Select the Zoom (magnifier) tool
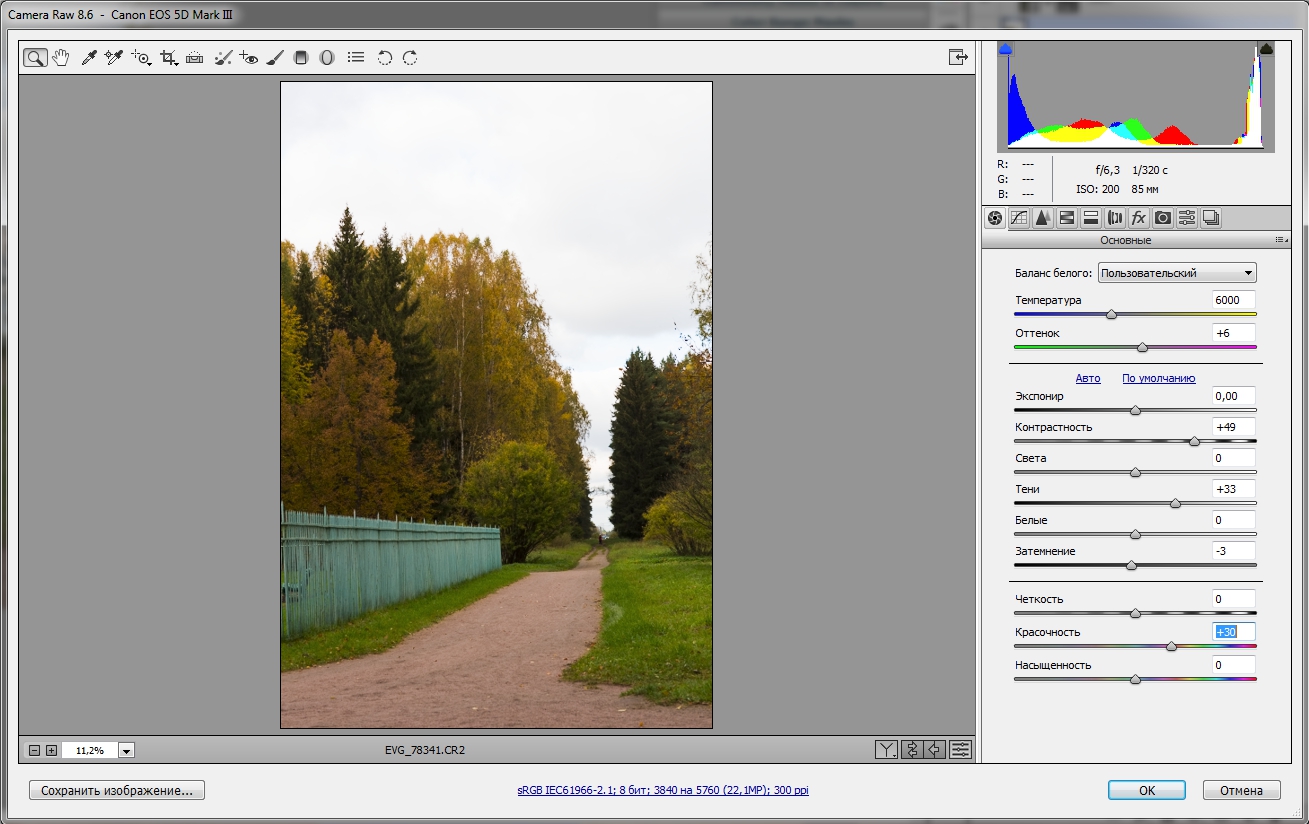 click(35, 58)
